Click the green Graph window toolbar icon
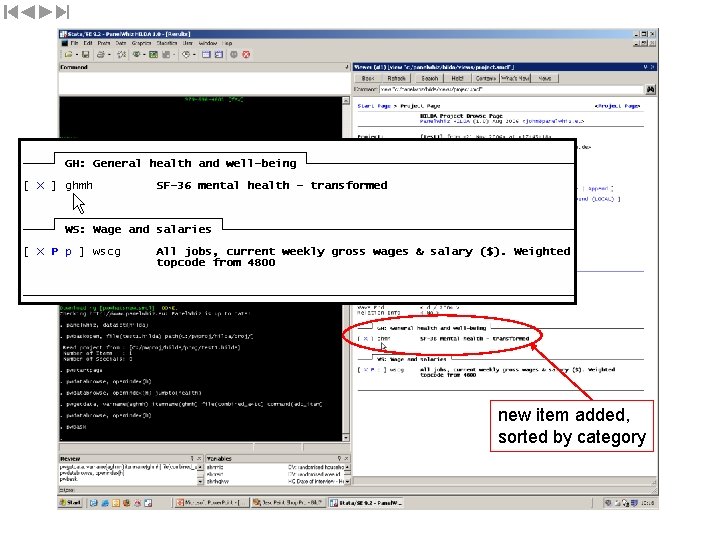Image resolution: width=720 pixels, height=540 pixels. click(153, 55)
